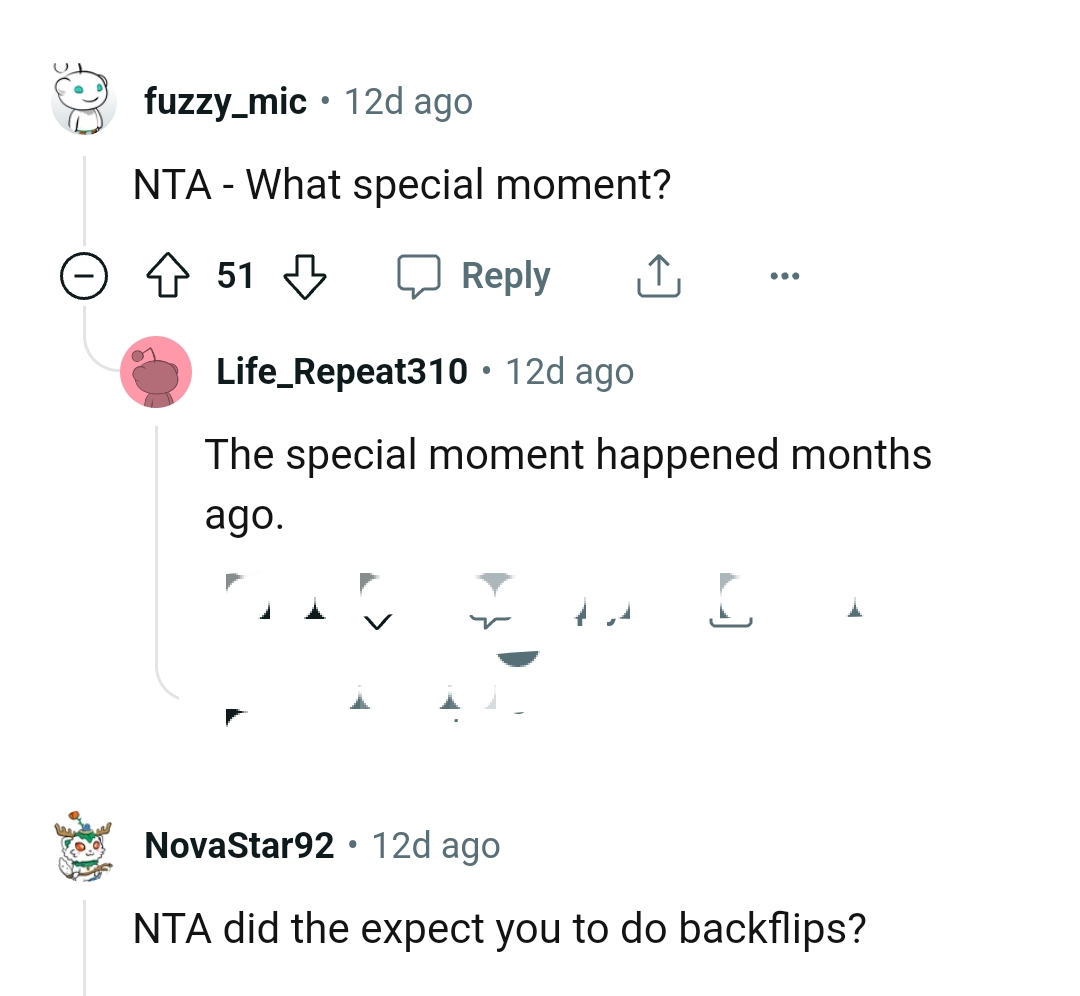Select the NovaStar92 username
Viewport: 1080px width, 996px height.
235,845
